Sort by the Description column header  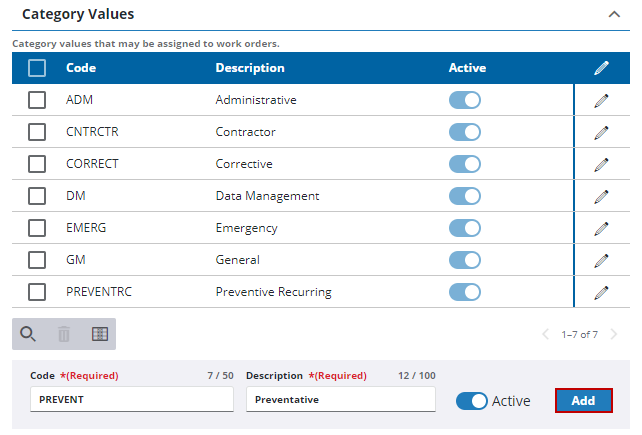tap(250, 68)
